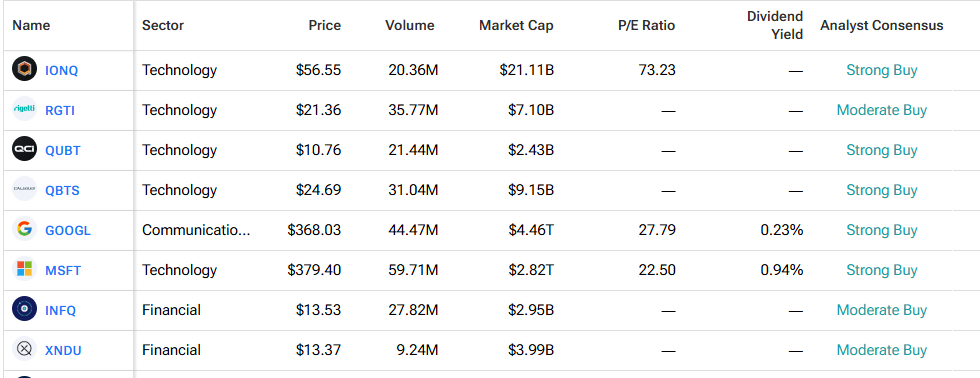Click RGTI's Moderate Buy consensus
The image size is (980, 378).
pyautogui.click(x=882, y=110)
